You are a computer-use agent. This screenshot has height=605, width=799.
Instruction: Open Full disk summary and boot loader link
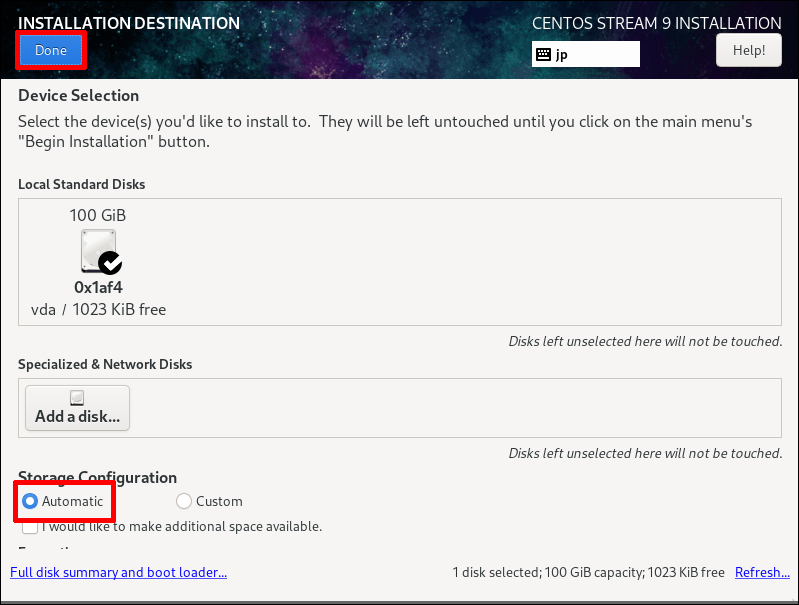click(x=119, y=572)
